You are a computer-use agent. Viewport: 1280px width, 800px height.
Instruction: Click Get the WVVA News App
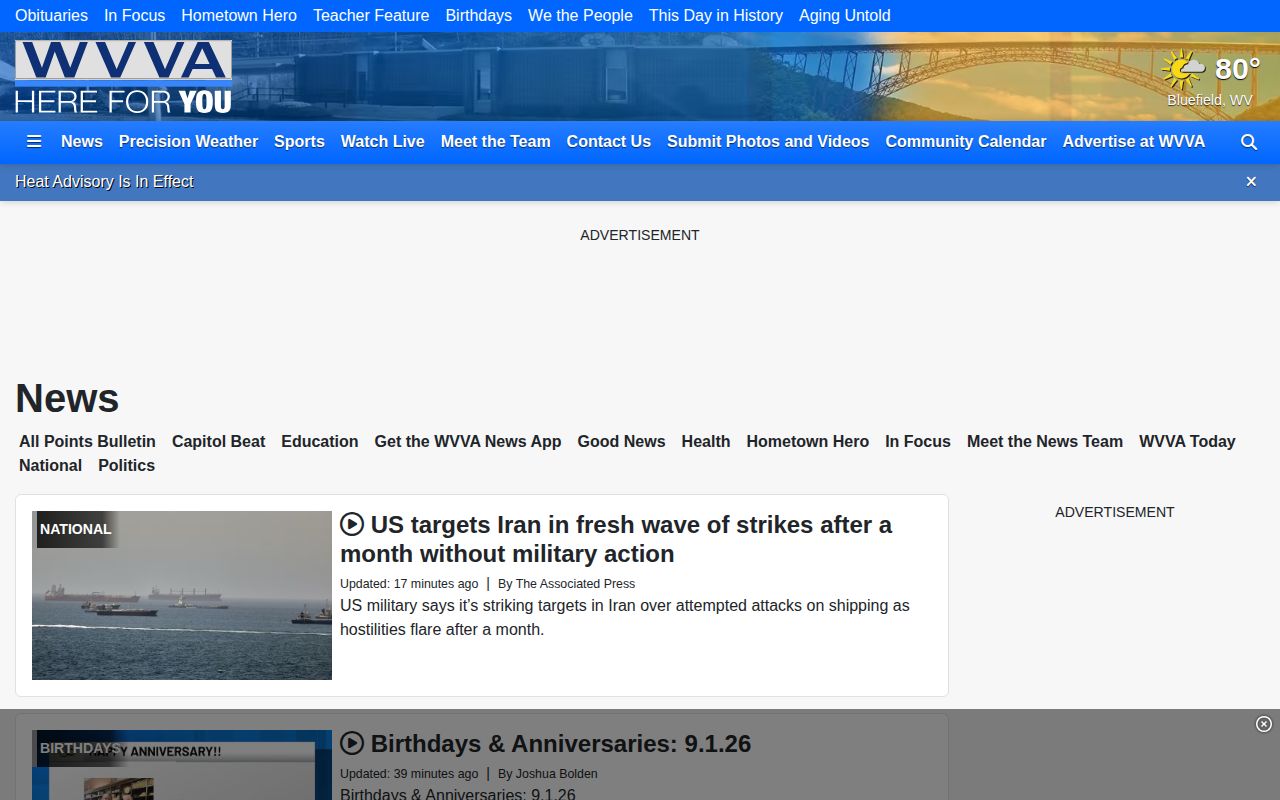pyautogui.click(x=468, y=441)
